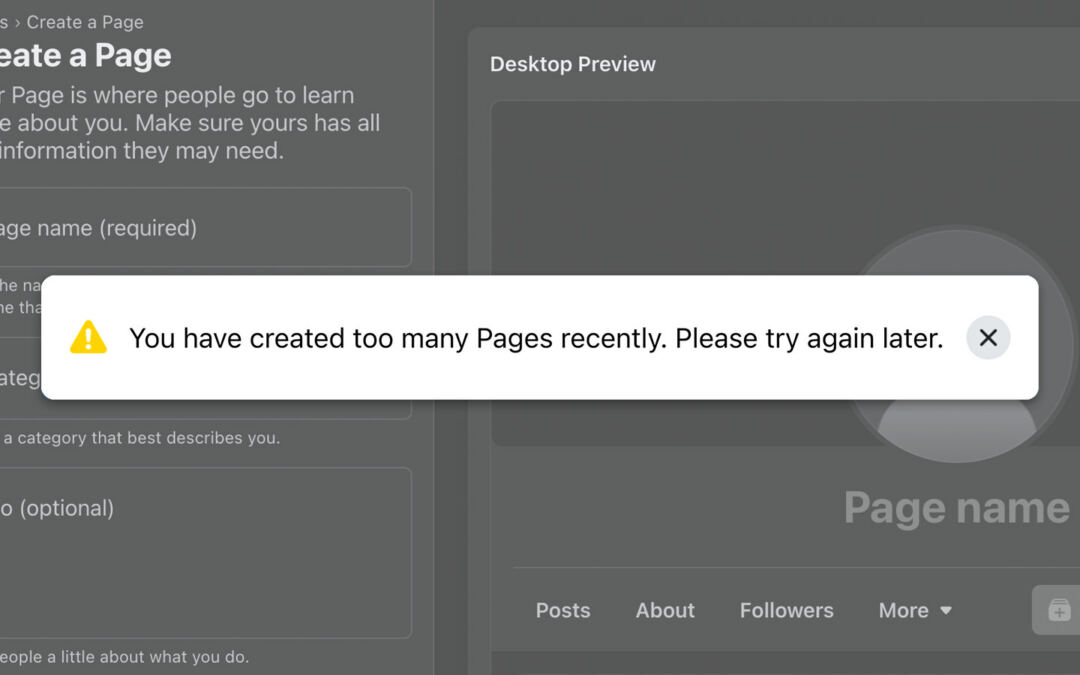Click the Page name placeholder in preview
Image resolution: width=1080 pixels, height=675 pixels.
tap(956, 508)
